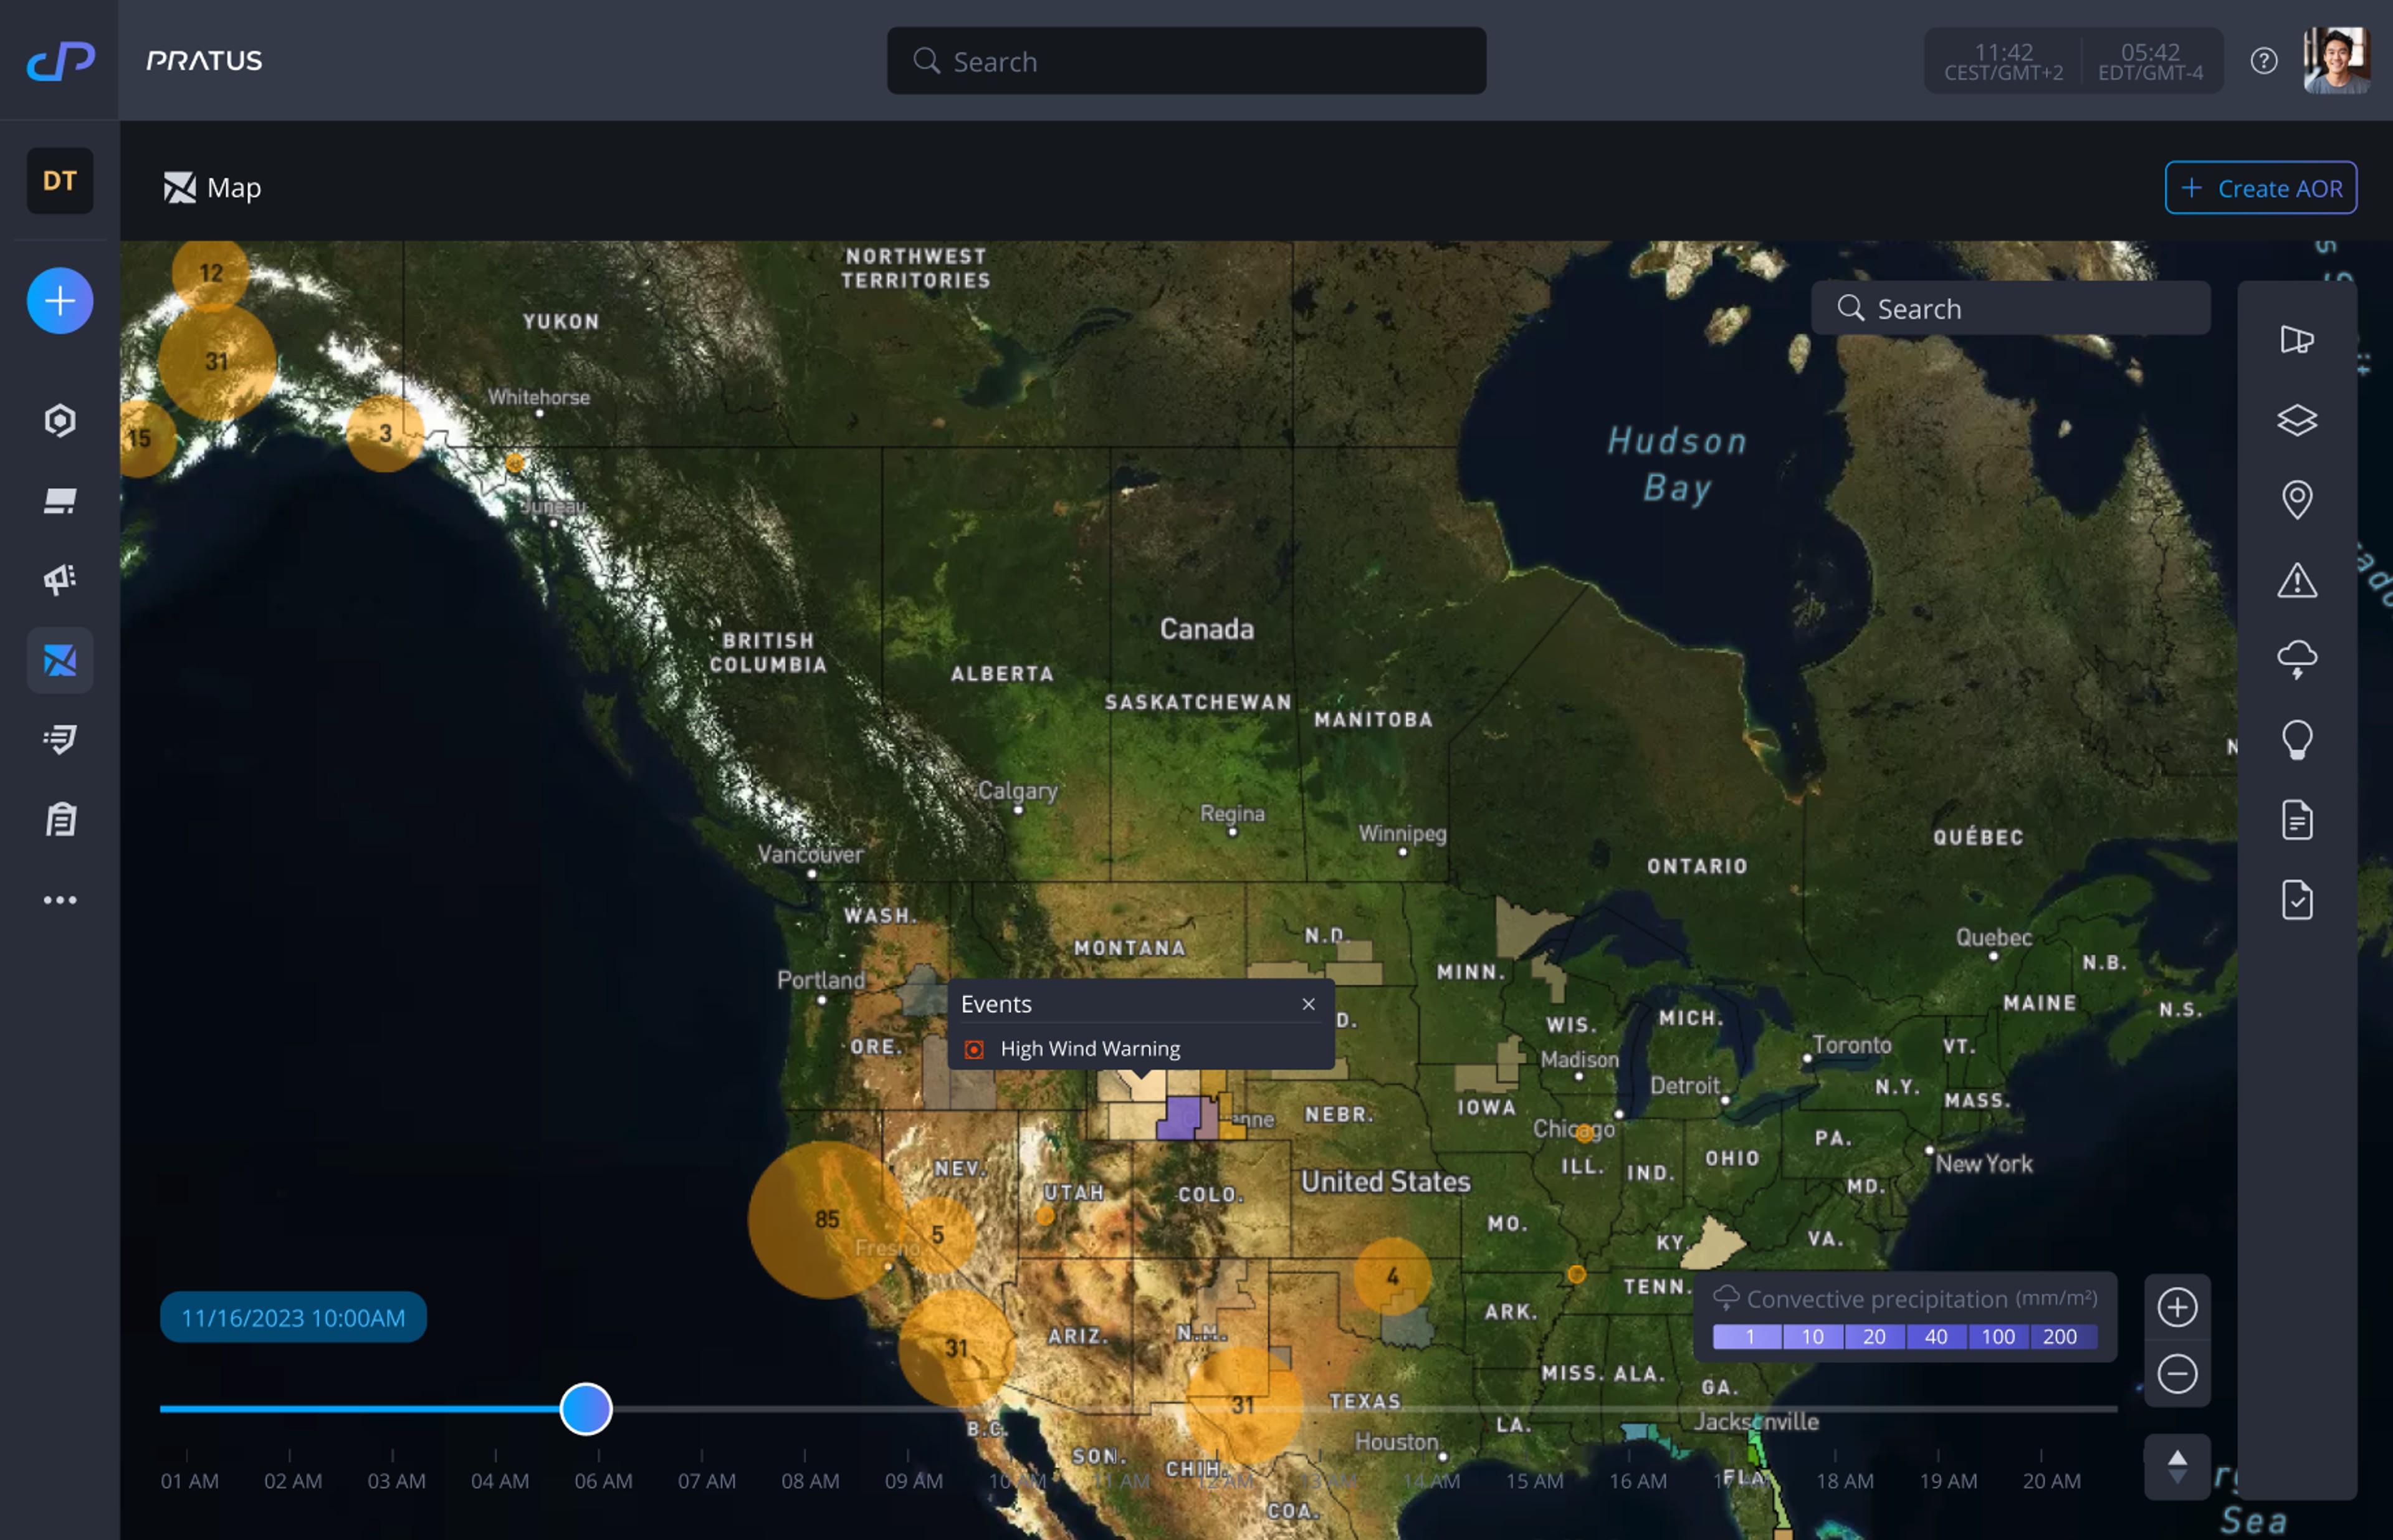Open the megaphone announcements sidebar icon
Image resolution: width=2393 pixels, height=1540 pixels.
coord(60,580)
